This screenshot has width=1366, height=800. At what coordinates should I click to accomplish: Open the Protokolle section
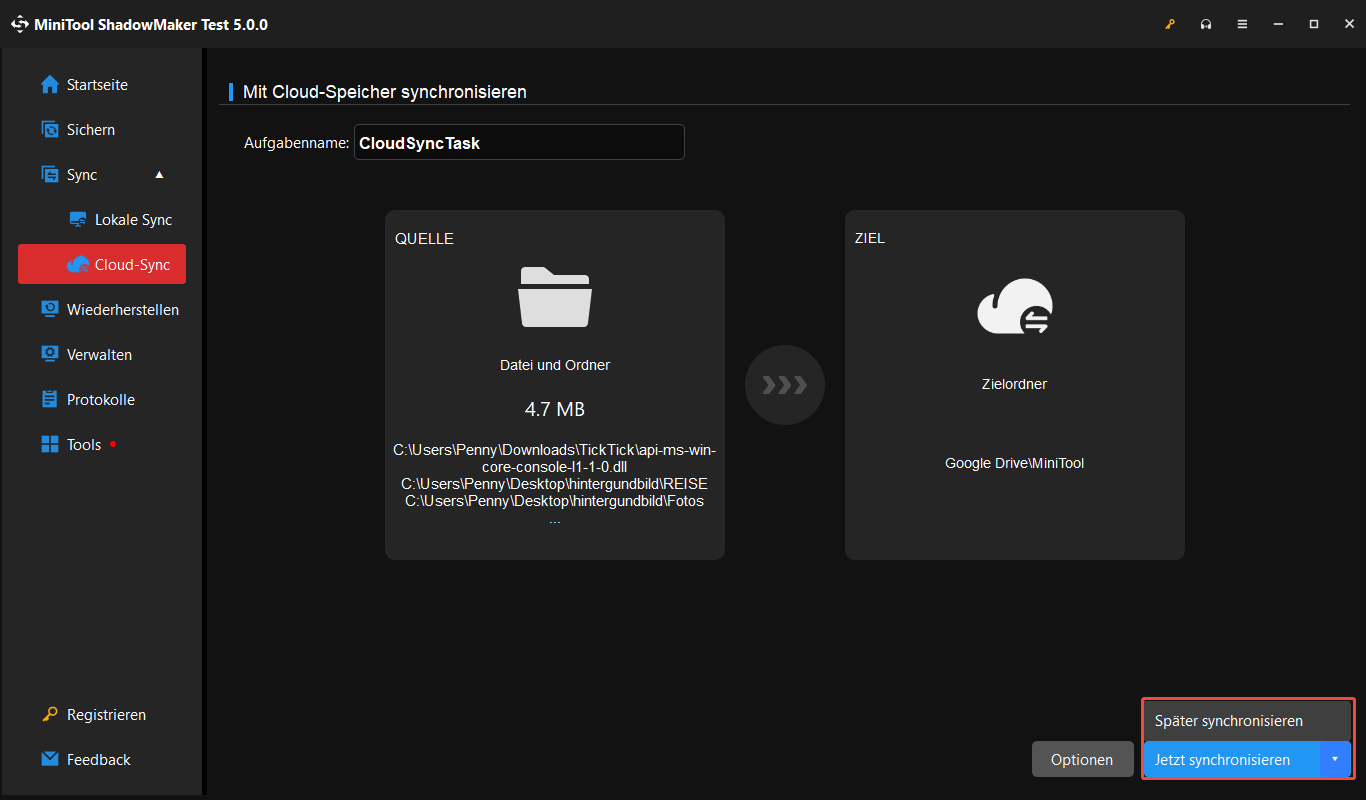point(101,400)
